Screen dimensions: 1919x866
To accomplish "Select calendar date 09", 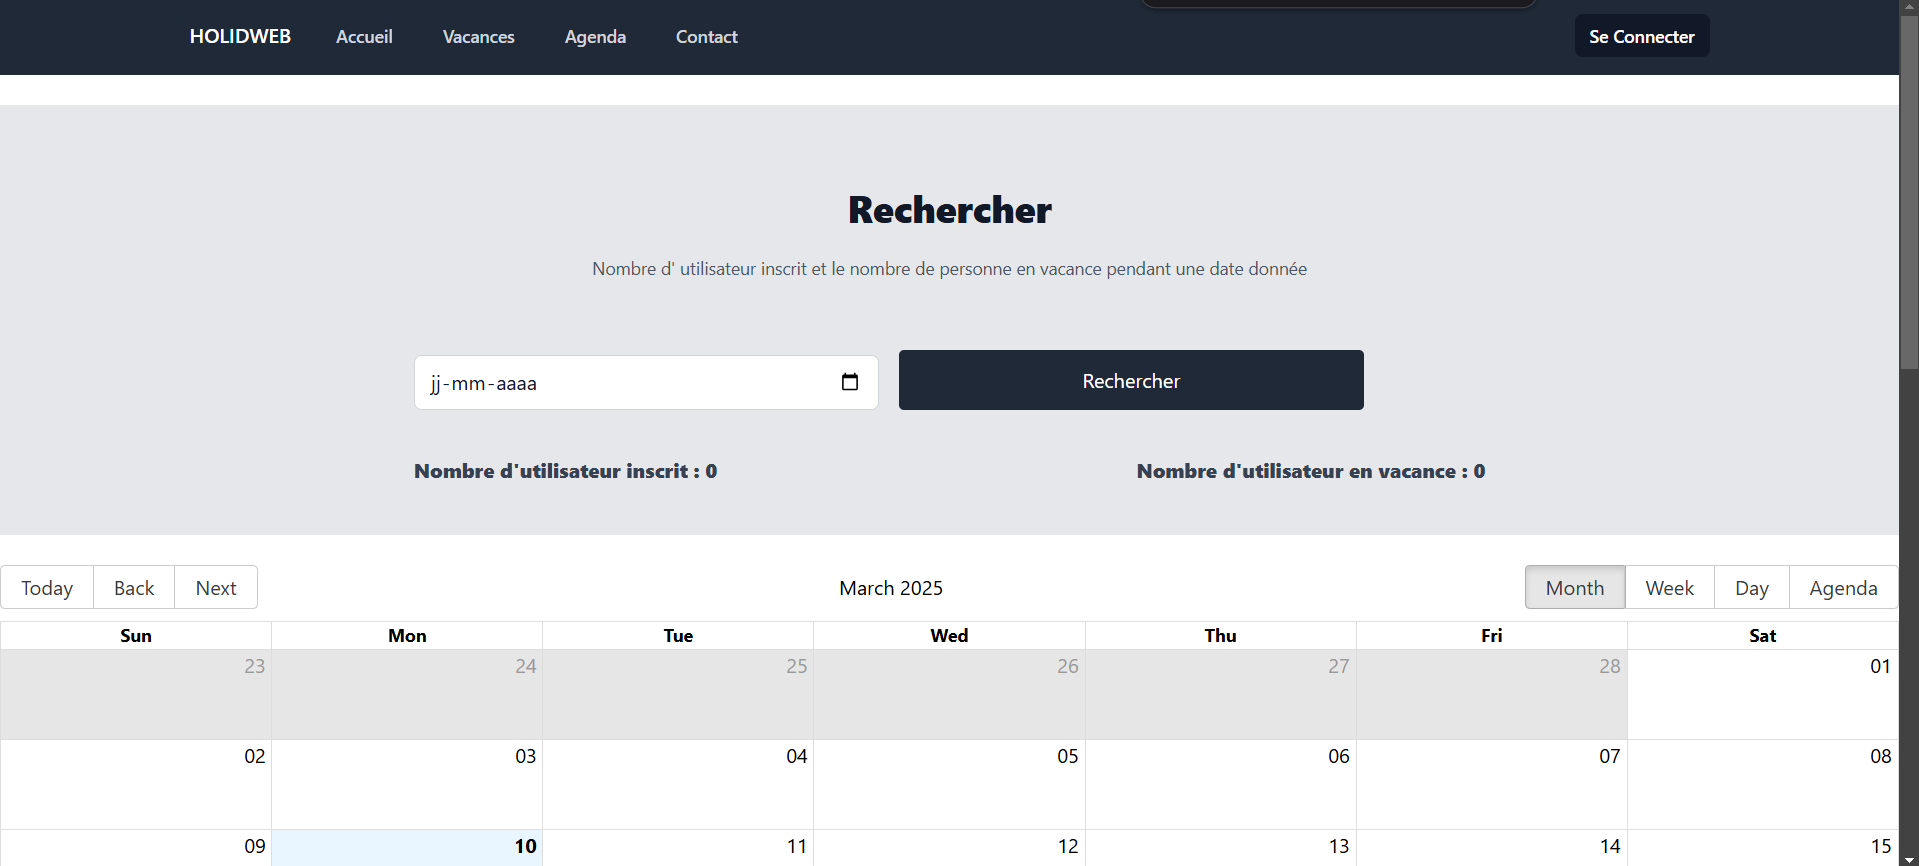I will pos(255,846).
